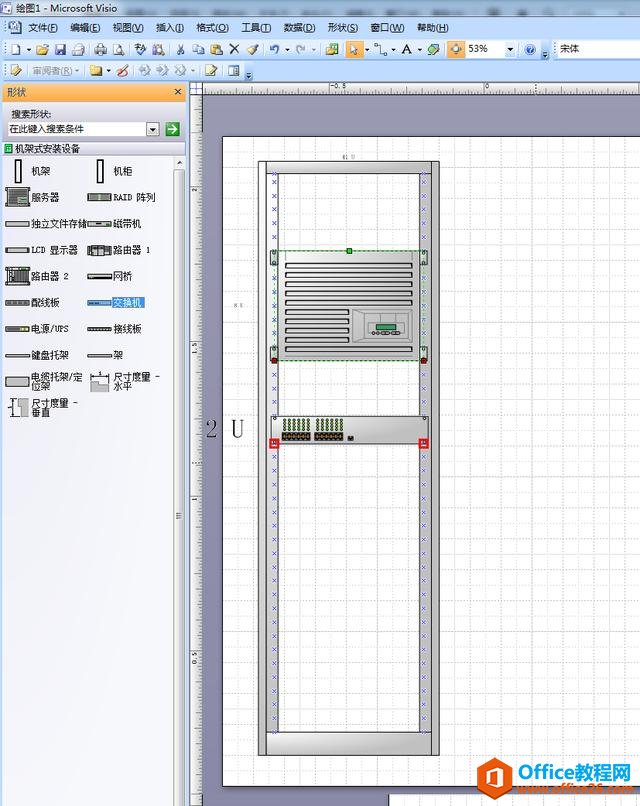Screen dimensions: 640x806
Task: Select the server device in the rack
Action: coord(348,305)
